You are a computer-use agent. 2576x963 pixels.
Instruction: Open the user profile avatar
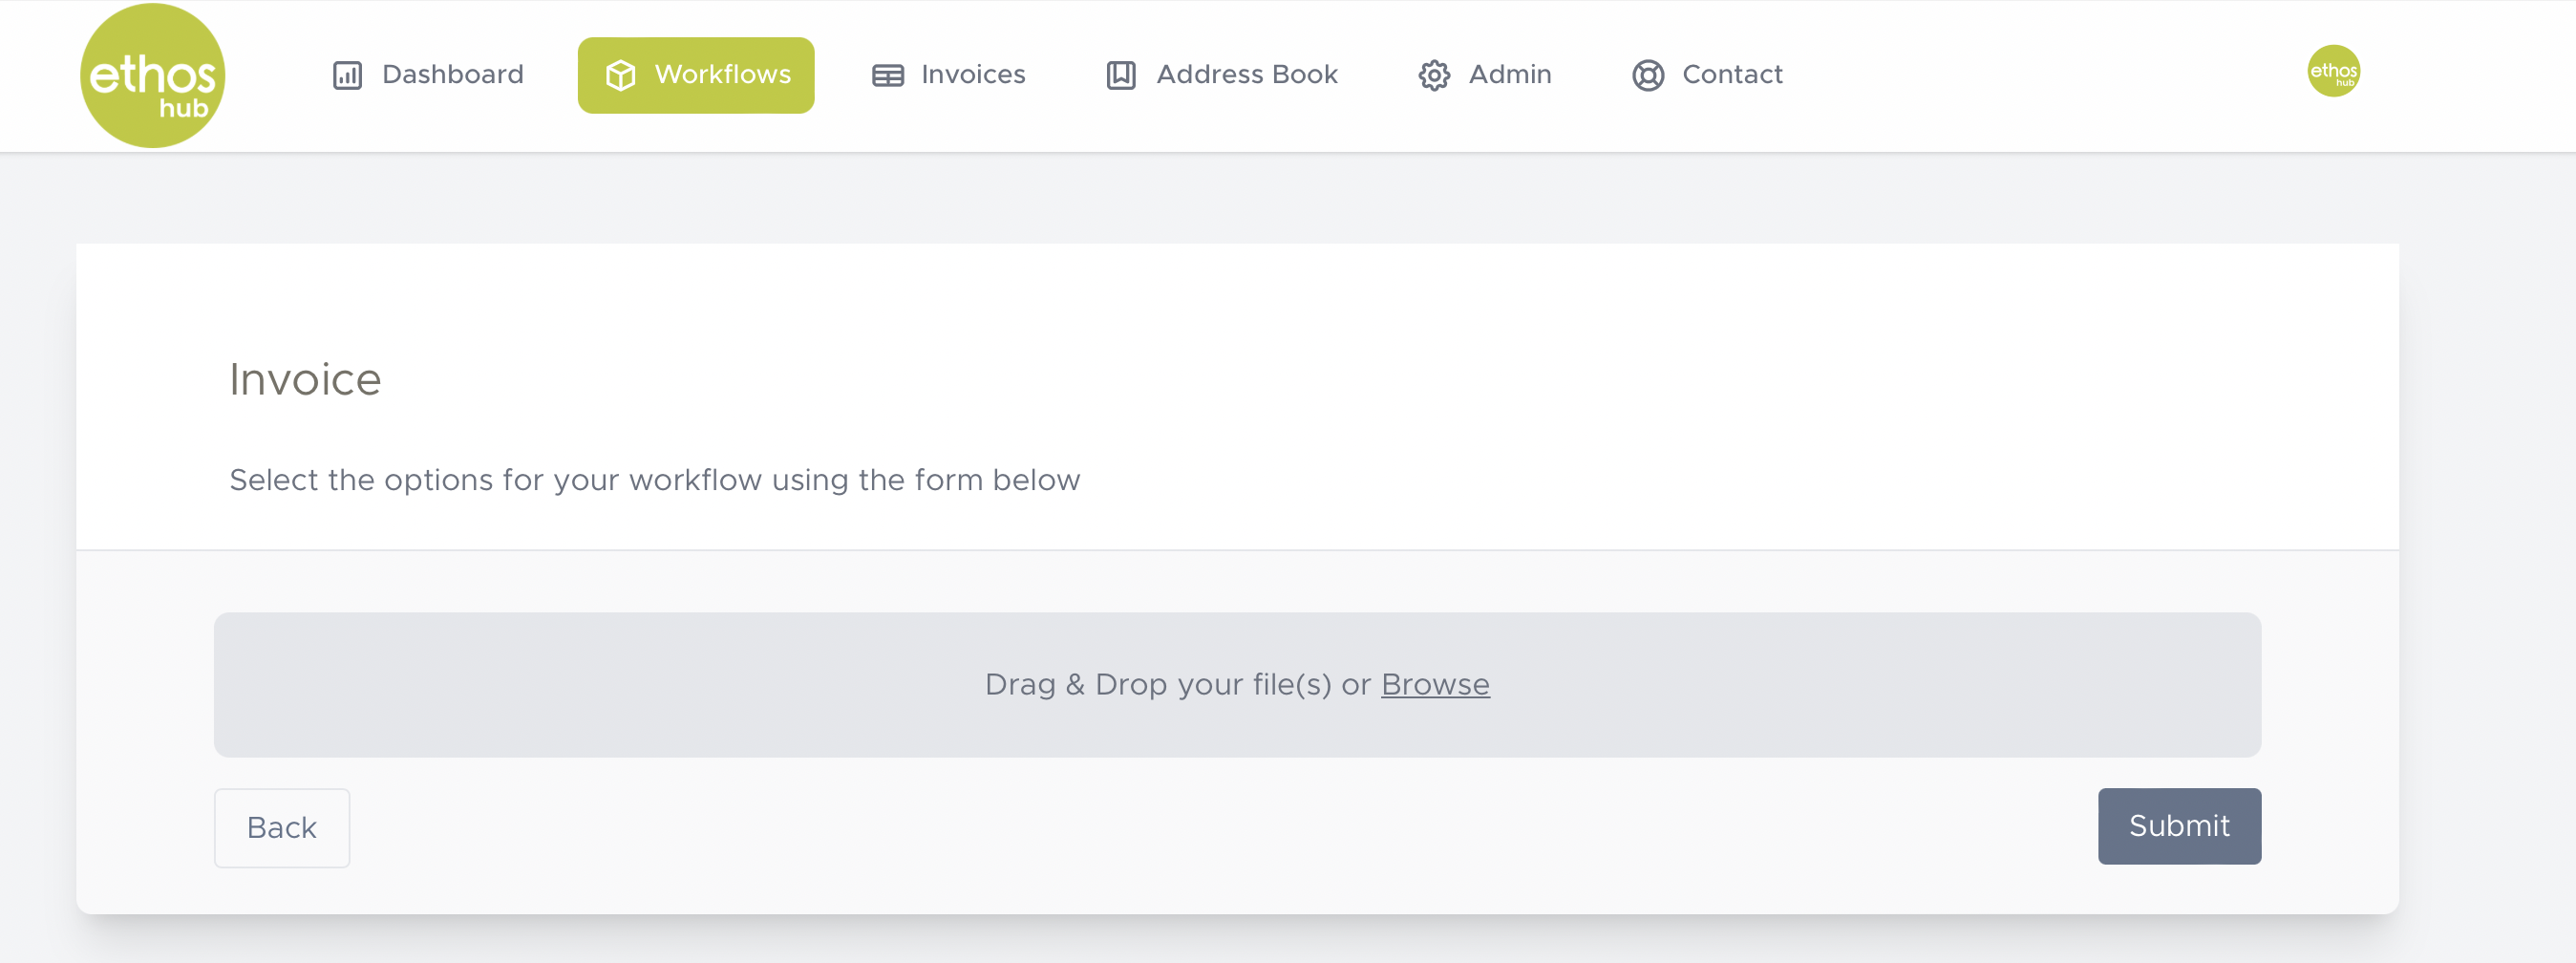click(2333, 71)
